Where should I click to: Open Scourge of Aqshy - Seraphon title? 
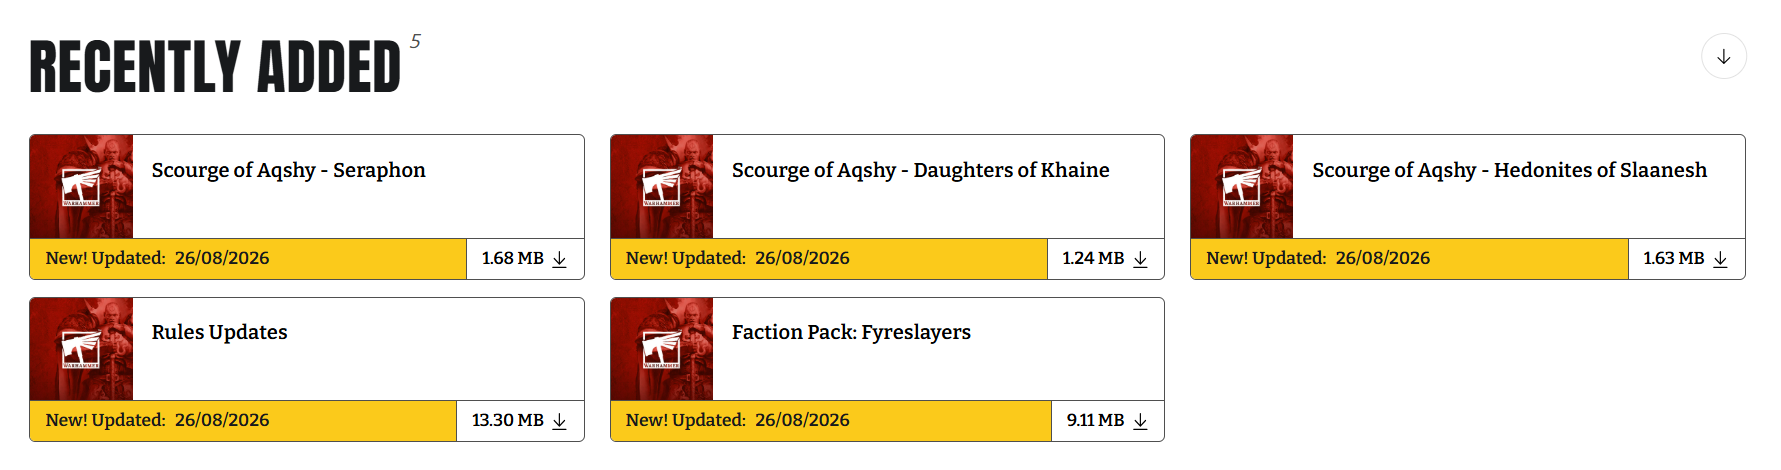pos(288,170)
